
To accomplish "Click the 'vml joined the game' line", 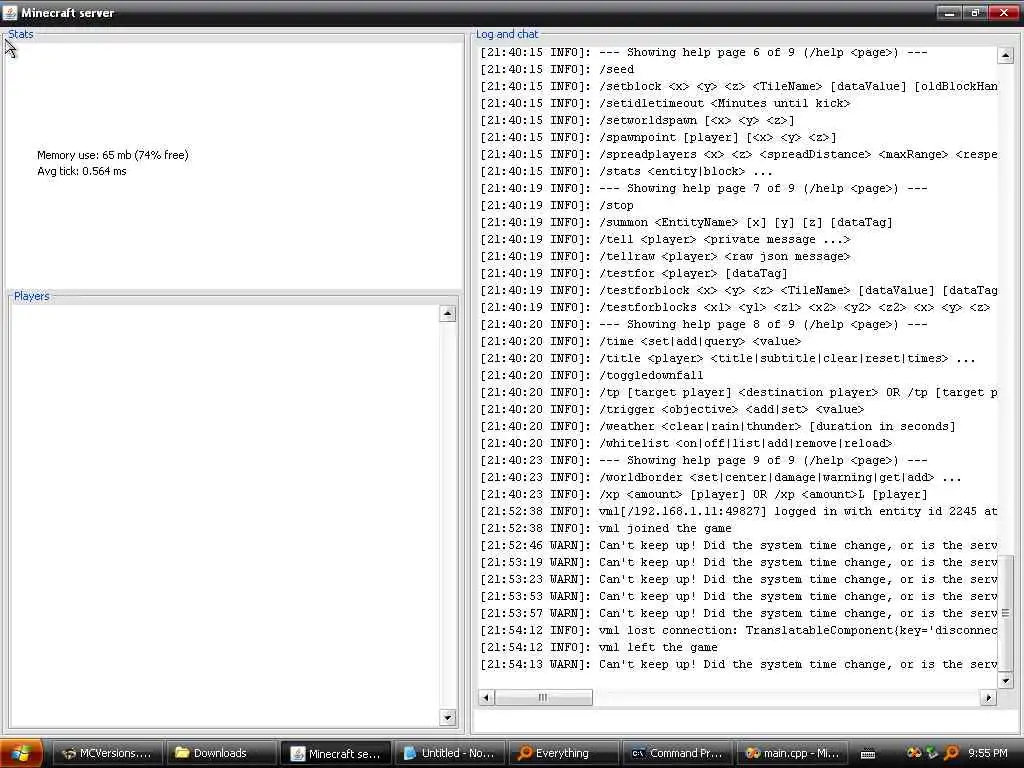I will [x=606, y=528].
